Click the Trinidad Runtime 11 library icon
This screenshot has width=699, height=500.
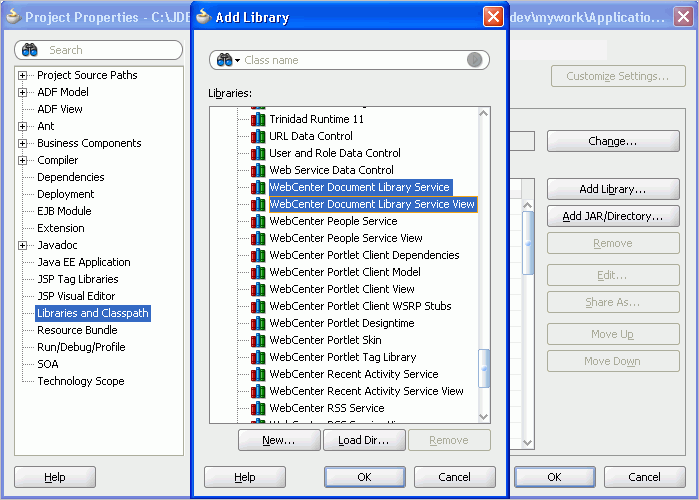(x=258, y=119)
